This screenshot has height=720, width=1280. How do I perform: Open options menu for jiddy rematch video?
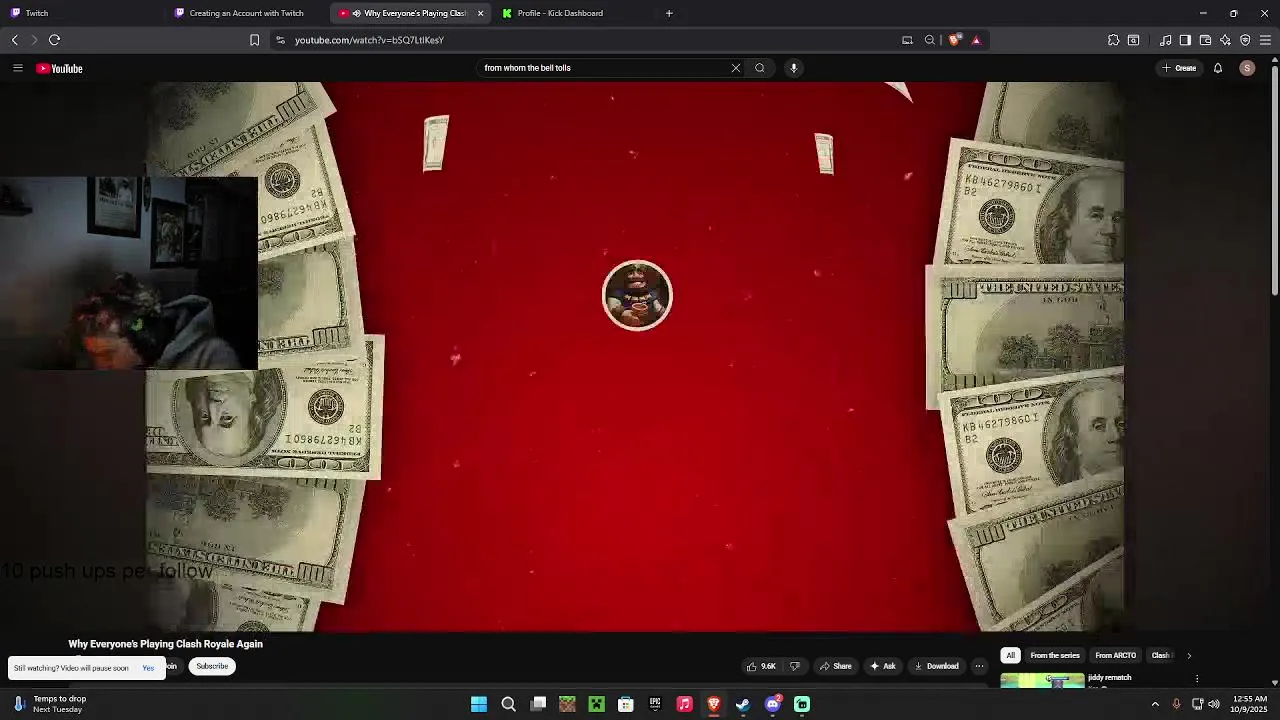[1197, 679]
